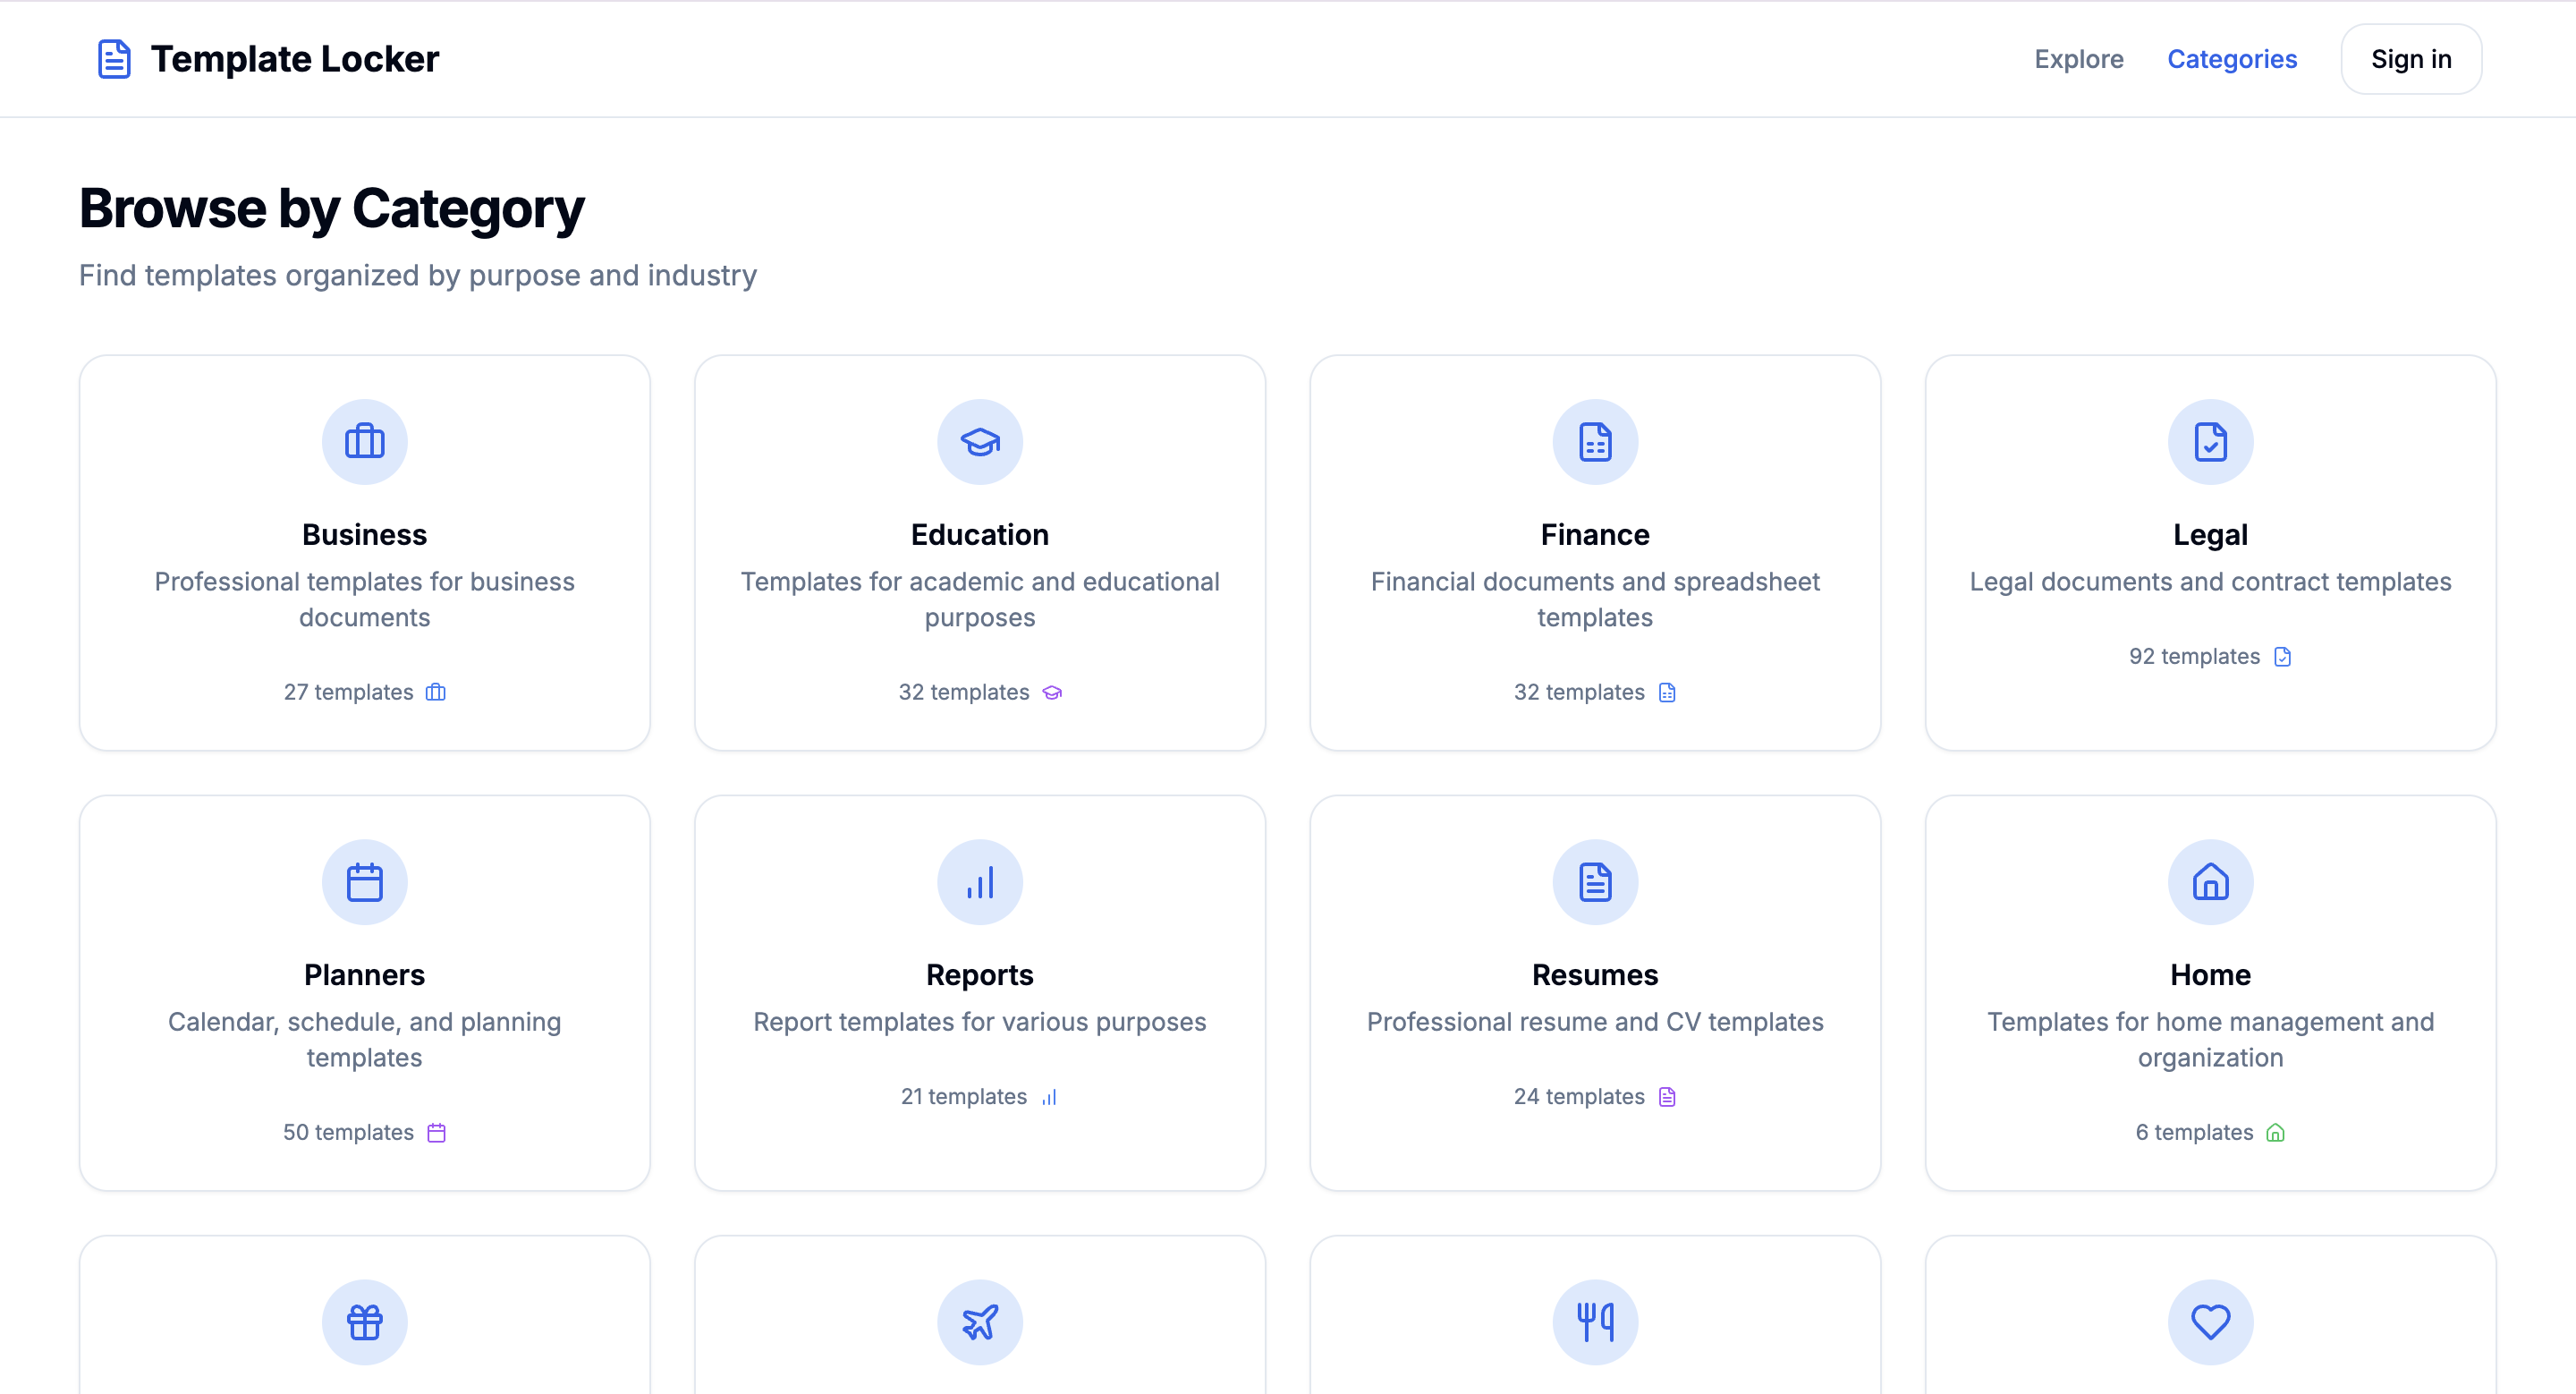Open the Categories nav item
Image resolution: width=2576 pixels, height=1394 pixels.
pyautogui.click(x=2232, y=59)
